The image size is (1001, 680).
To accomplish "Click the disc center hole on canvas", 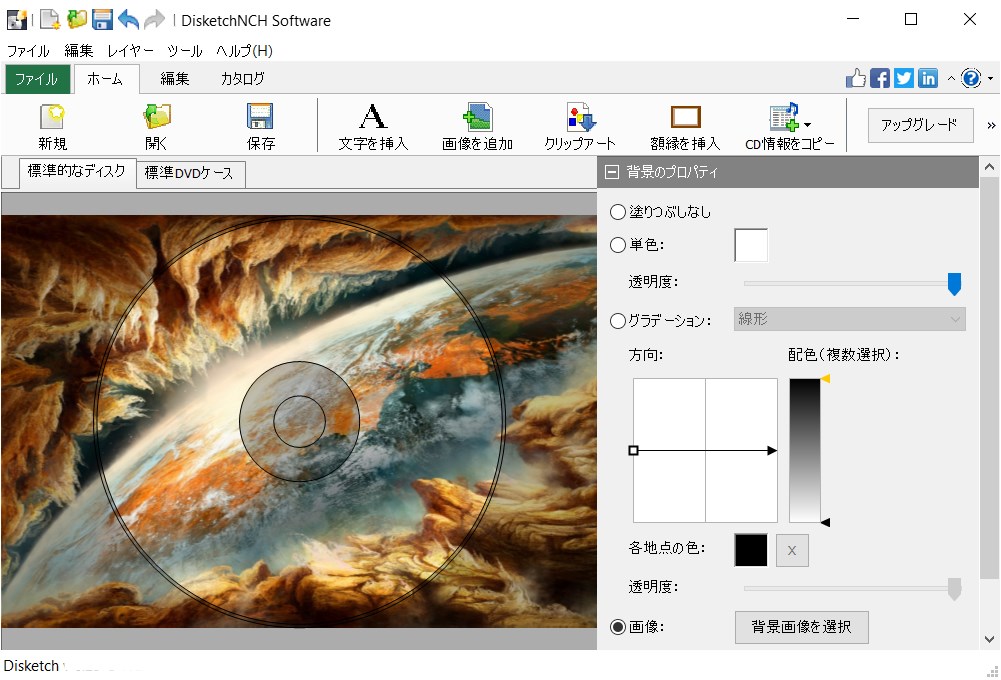I will click(x=299, y=421).
